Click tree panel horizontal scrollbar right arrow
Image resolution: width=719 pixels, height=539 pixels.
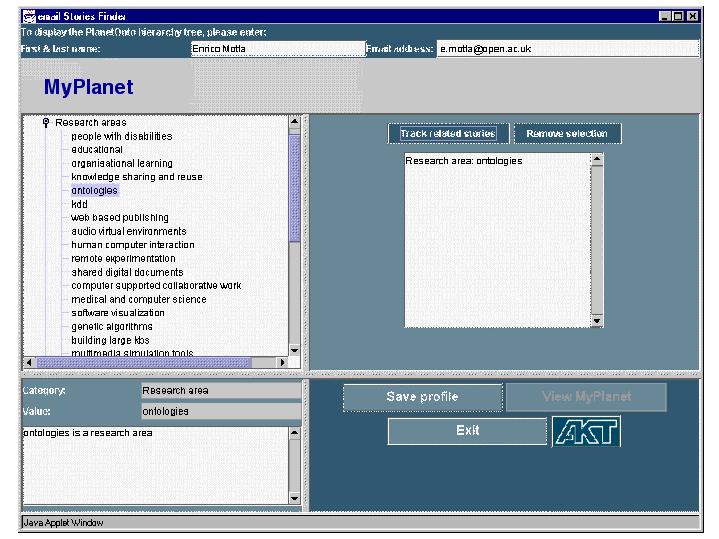pos(282,362)
